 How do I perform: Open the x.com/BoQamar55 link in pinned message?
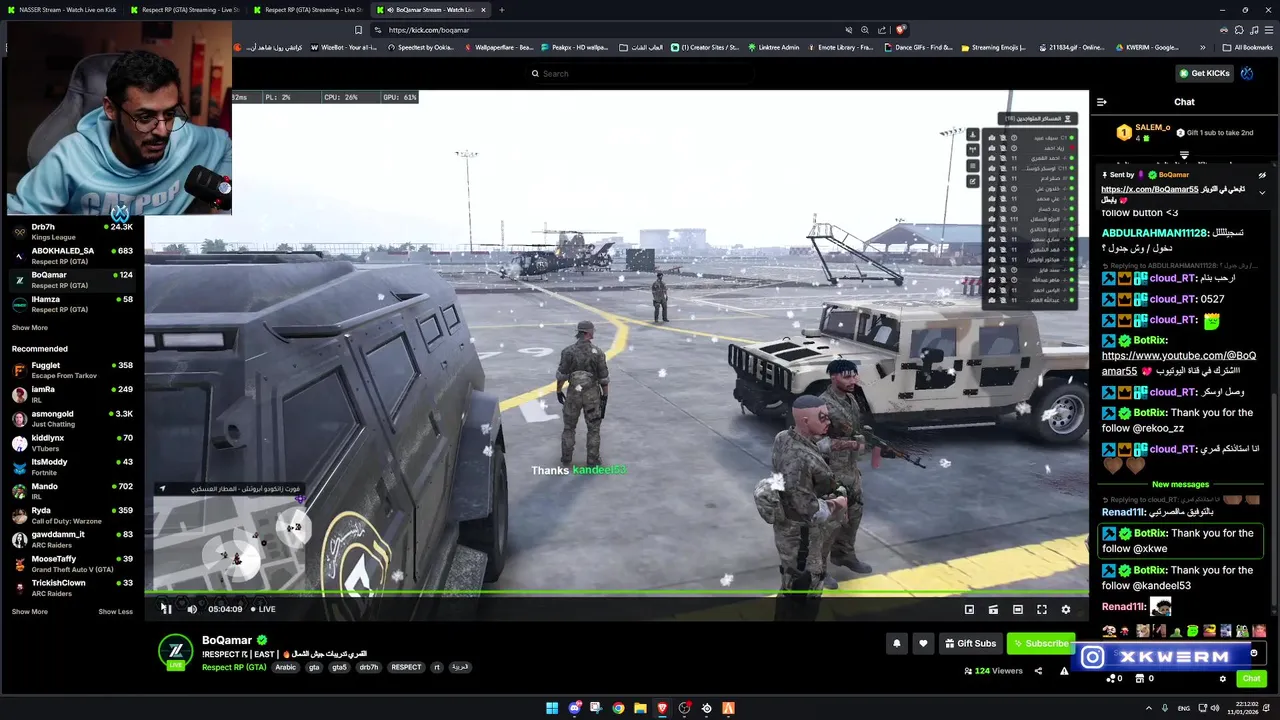[x=1149, y=189]
